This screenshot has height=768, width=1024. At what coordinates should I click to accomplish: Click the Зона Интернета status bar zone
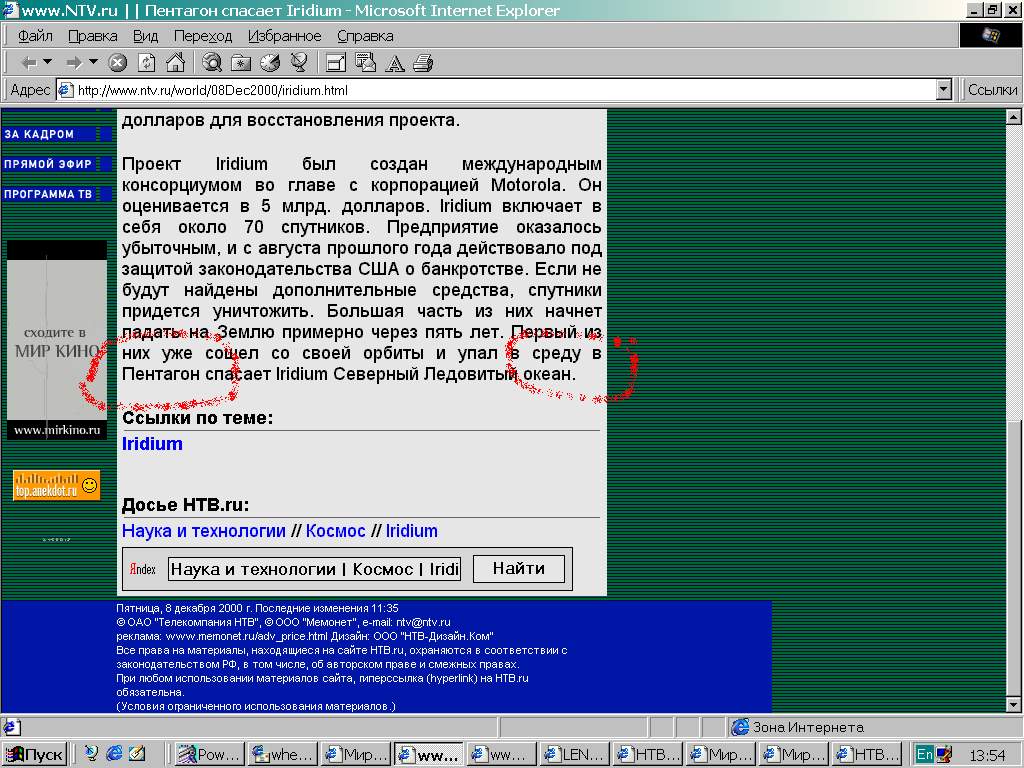798,727
